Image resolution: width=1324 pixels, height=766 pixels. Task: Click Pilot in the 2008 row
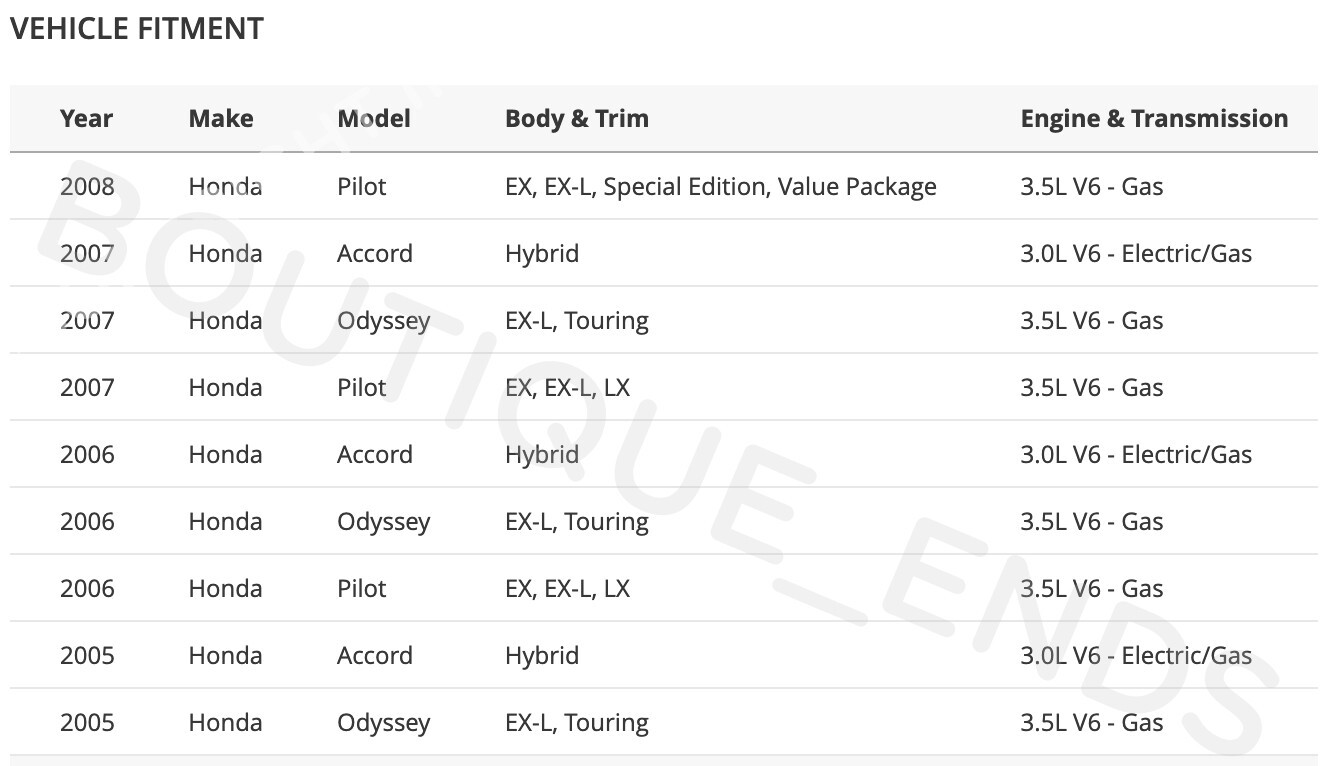pos(361,186)
